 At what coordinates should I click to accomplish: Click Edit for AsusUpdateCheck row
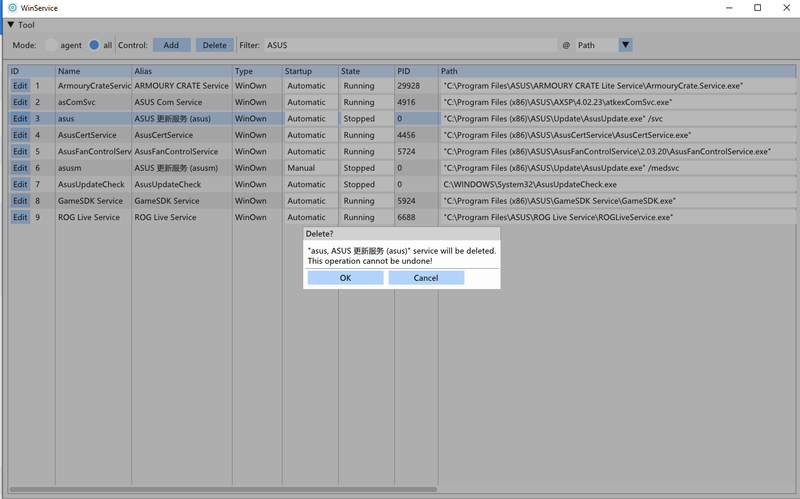[x=20, y=184]
